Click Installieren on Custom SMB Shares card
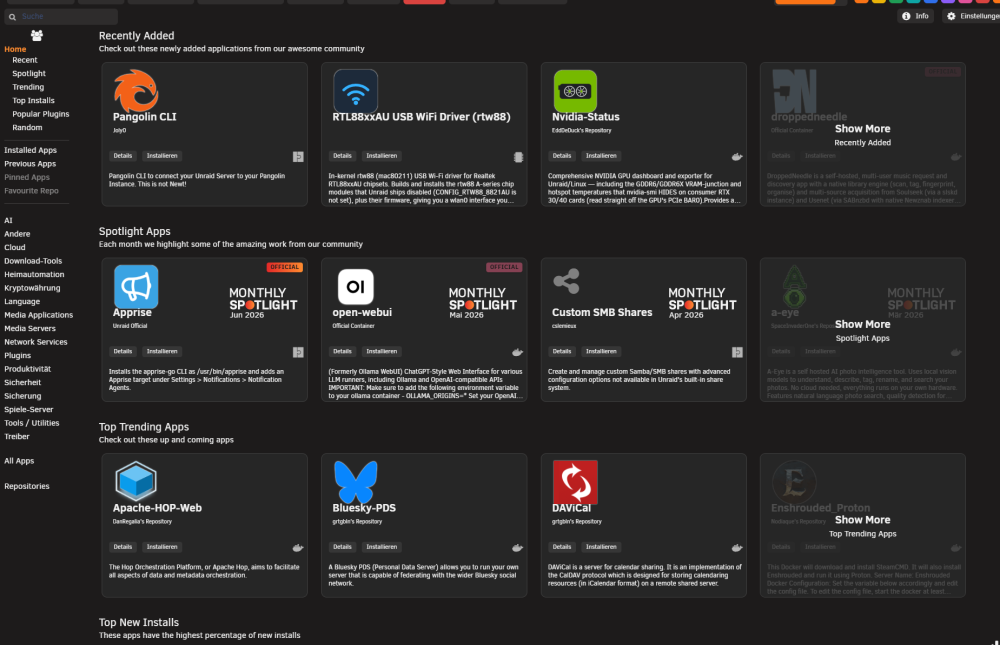 pos(601,352)
